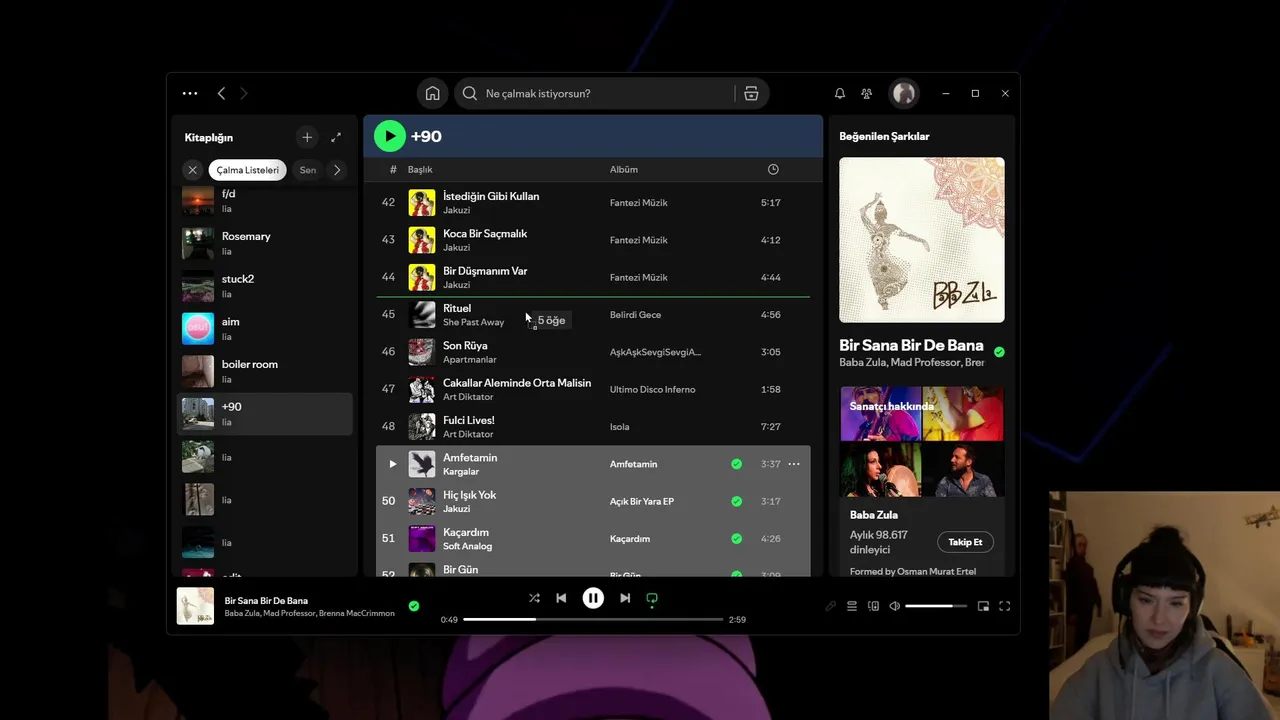Toggle liked status in now-playing bar
Viewport: 1280px width, 720px height.
point(414,606)
